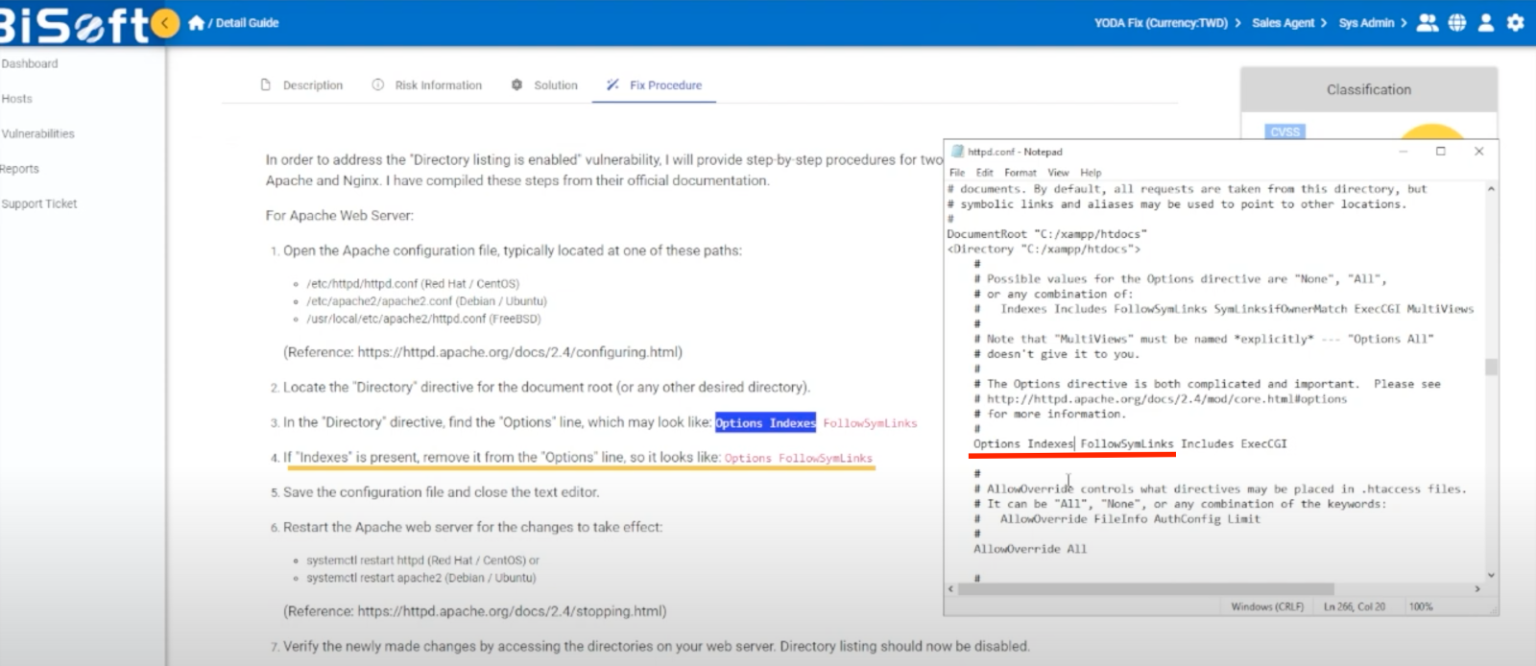The image size is (1536, 666).
Task: Click the home icon in the breadcrumb
Action: (196, 23)
